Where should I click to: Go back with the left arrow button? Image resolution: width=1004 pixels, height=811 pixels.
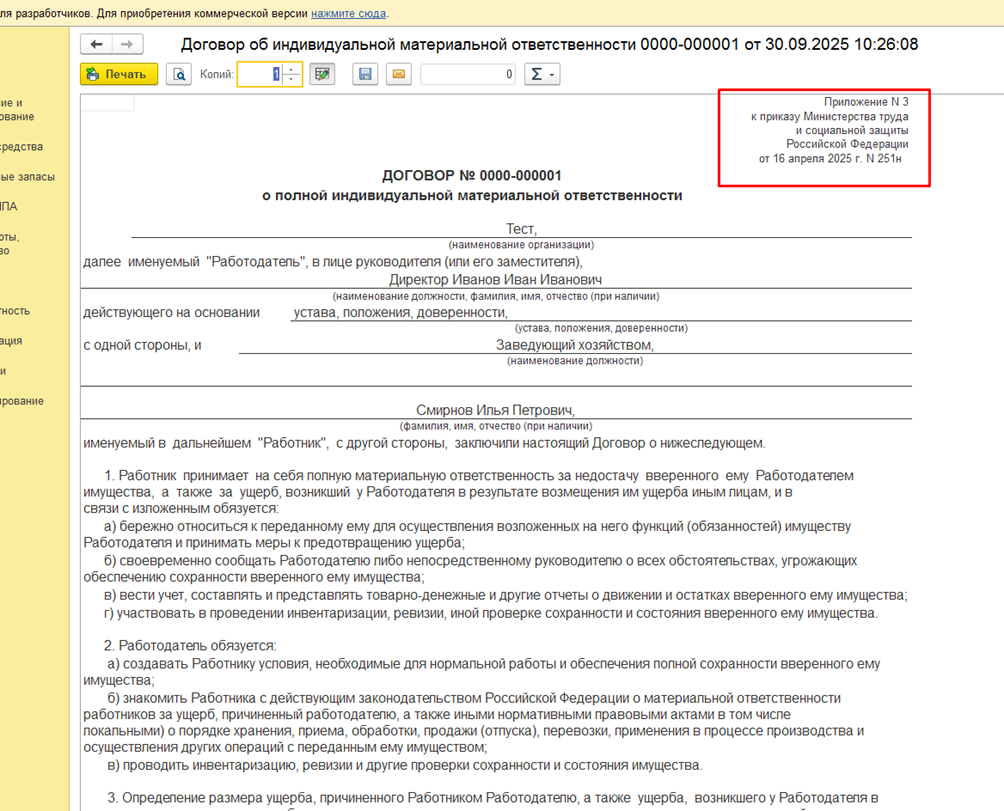[x=96, y=44]
